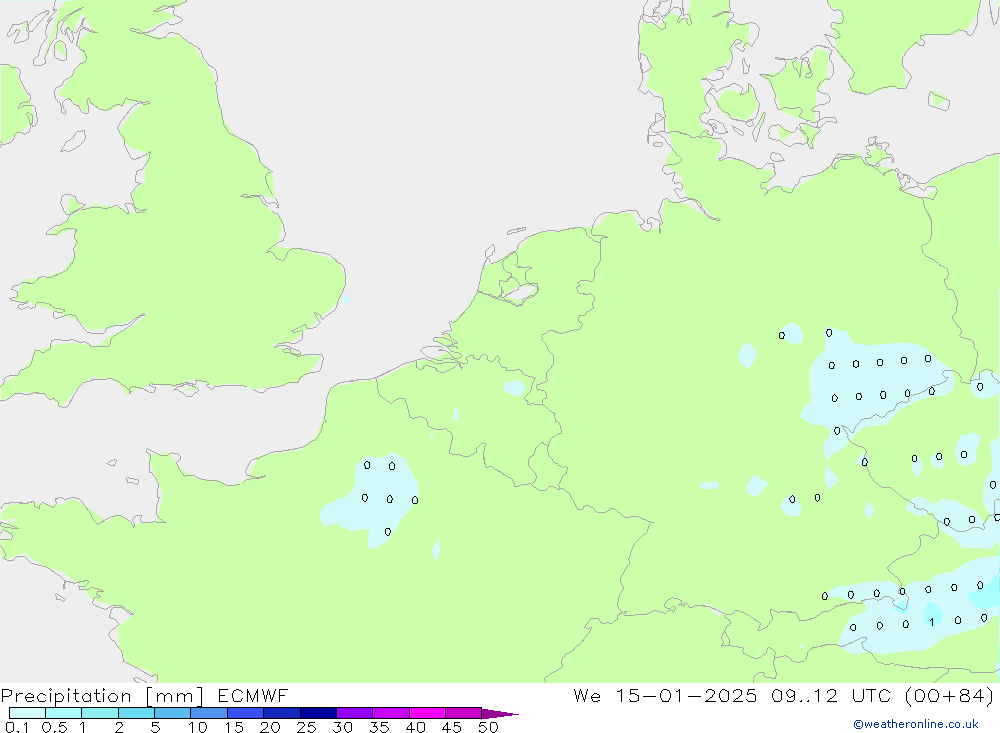The height and width of the screenshot is (733, 1000).
Task: Select the 5–10 mm legend color swatch
Action: coord(173,713)
